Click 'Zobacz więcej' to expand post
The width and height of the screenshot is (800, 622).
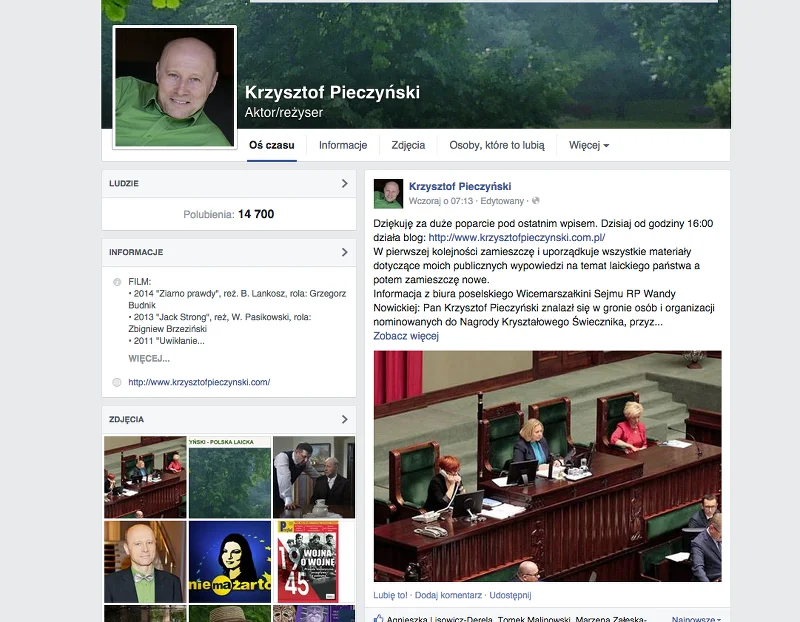(406, 336)
